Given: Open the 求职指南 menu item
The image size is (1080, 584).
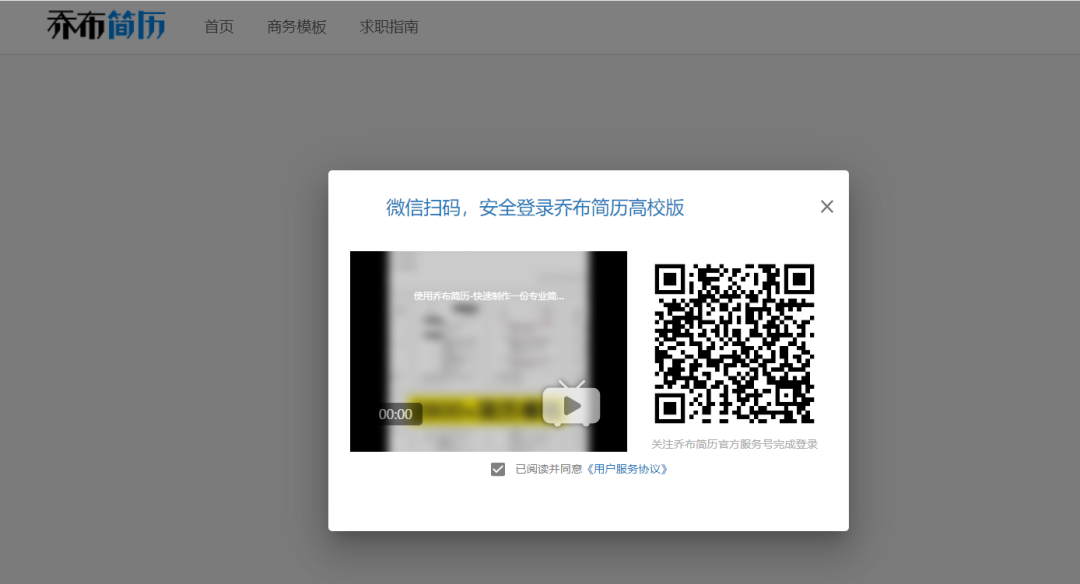Looking at the screenshot, I should point(389,27).
